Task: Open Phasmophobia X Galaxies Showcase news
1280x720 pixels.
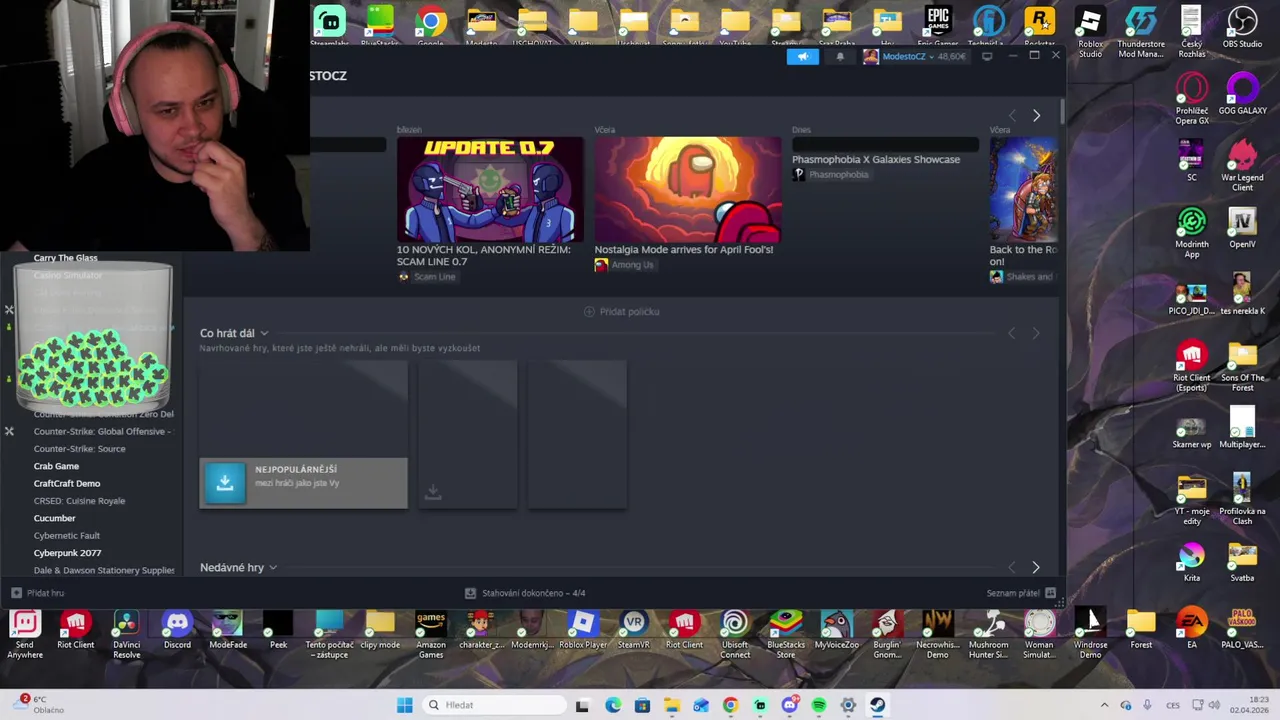Action: coord(876,159)
